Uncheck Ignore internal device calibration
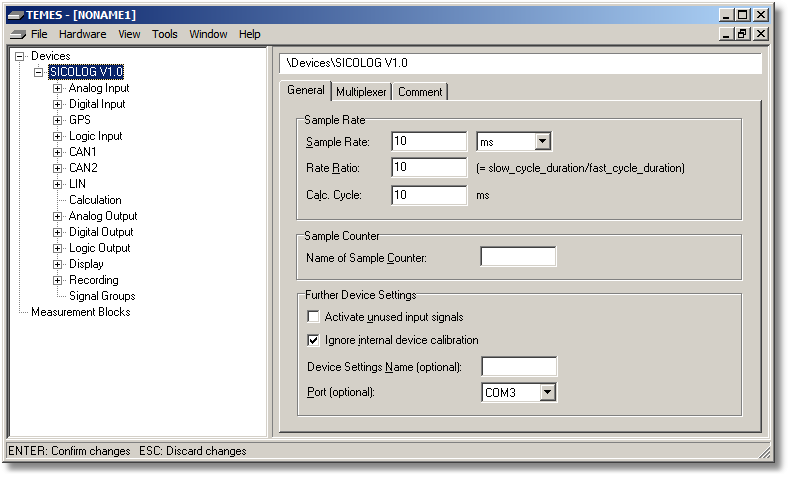 point(313,340)
